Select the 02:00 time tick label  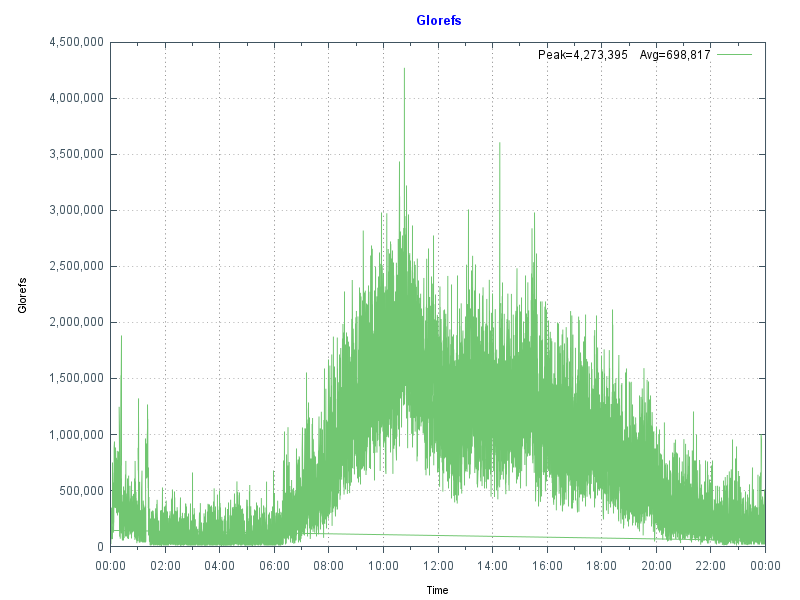[165, 565]
